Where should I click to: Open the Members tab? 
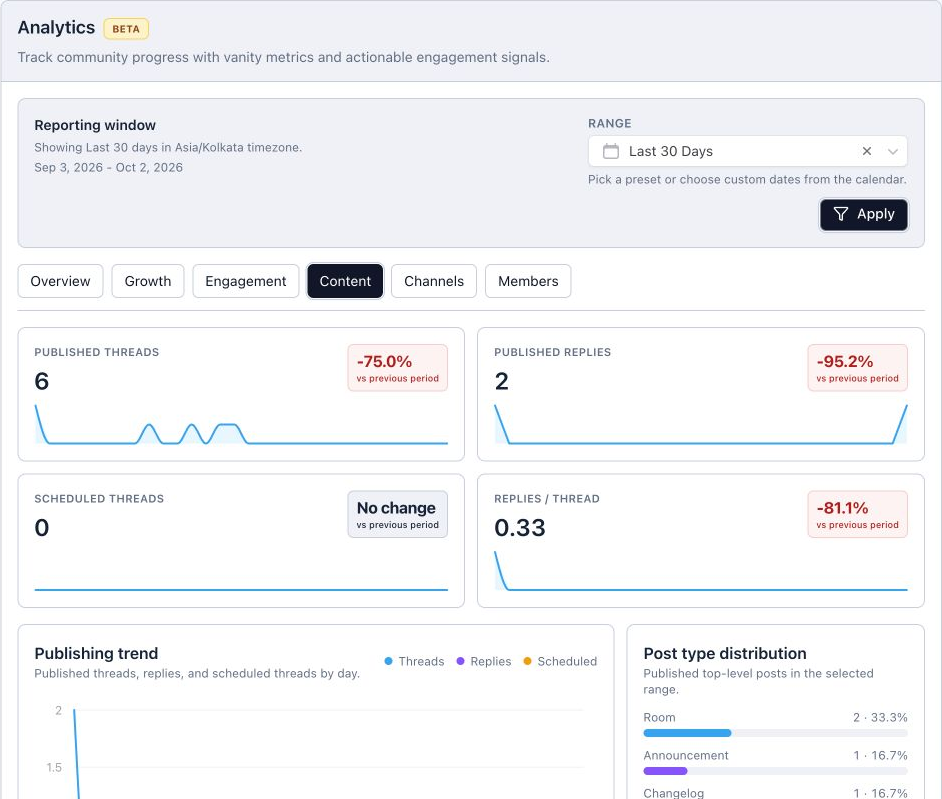tap(528, 281)
